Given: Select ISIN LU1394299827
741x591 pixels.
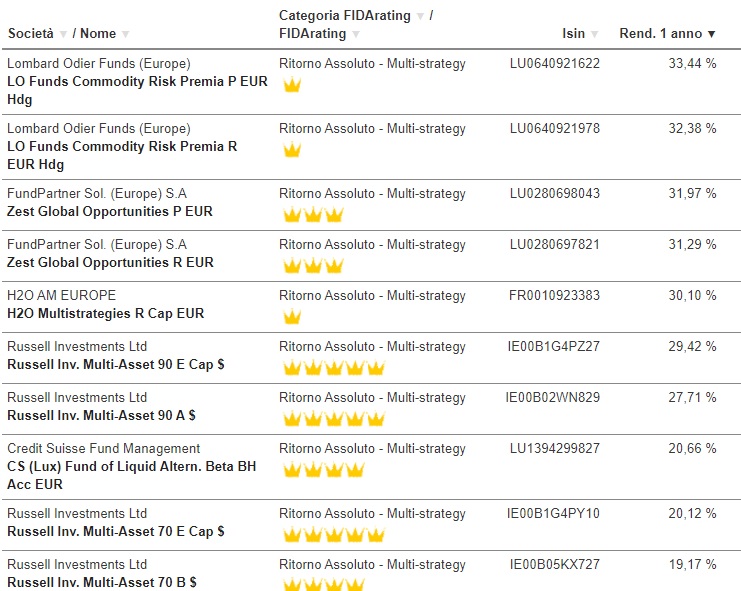Looking at the screenshot, I should (554, 448).
